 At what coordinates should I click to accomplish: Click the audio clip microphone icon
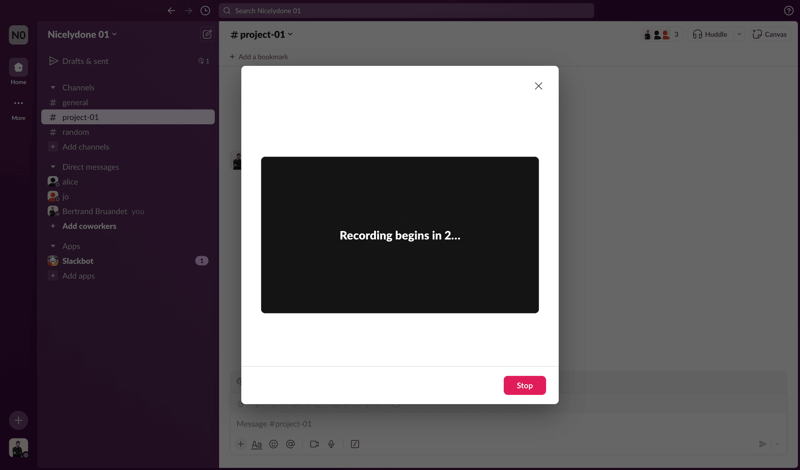coord(331,444)
